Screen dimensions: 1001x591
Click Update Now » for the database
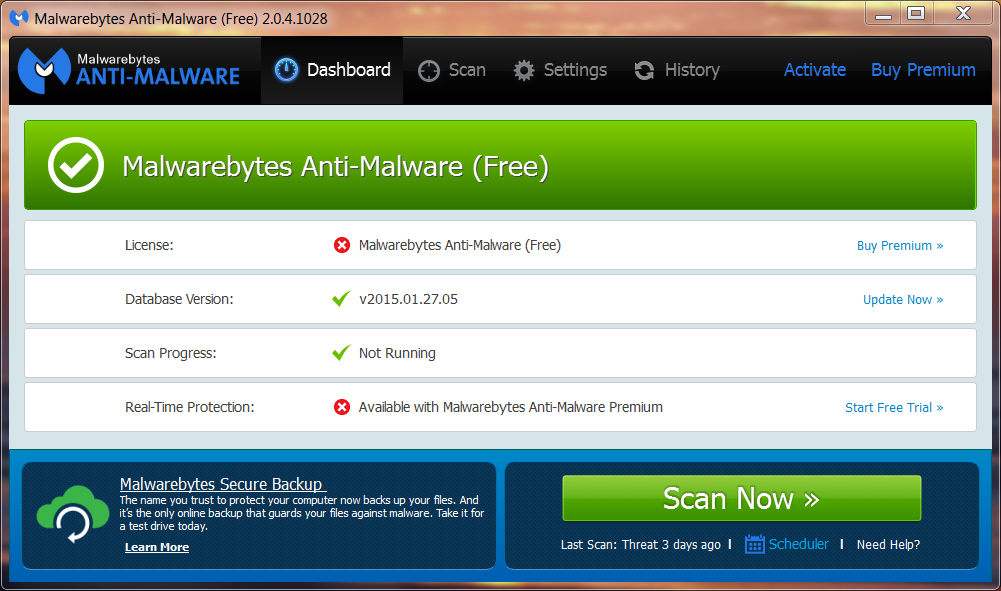tap(903, 299)
